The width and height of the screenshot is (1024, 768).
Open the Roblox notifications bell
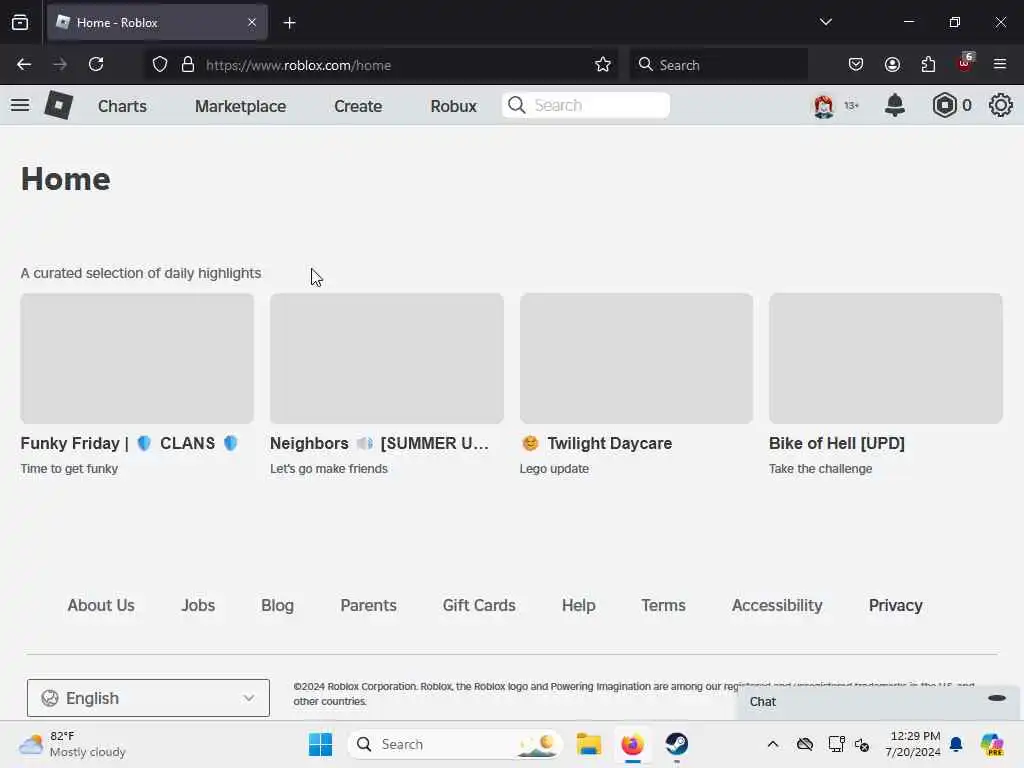895,105
